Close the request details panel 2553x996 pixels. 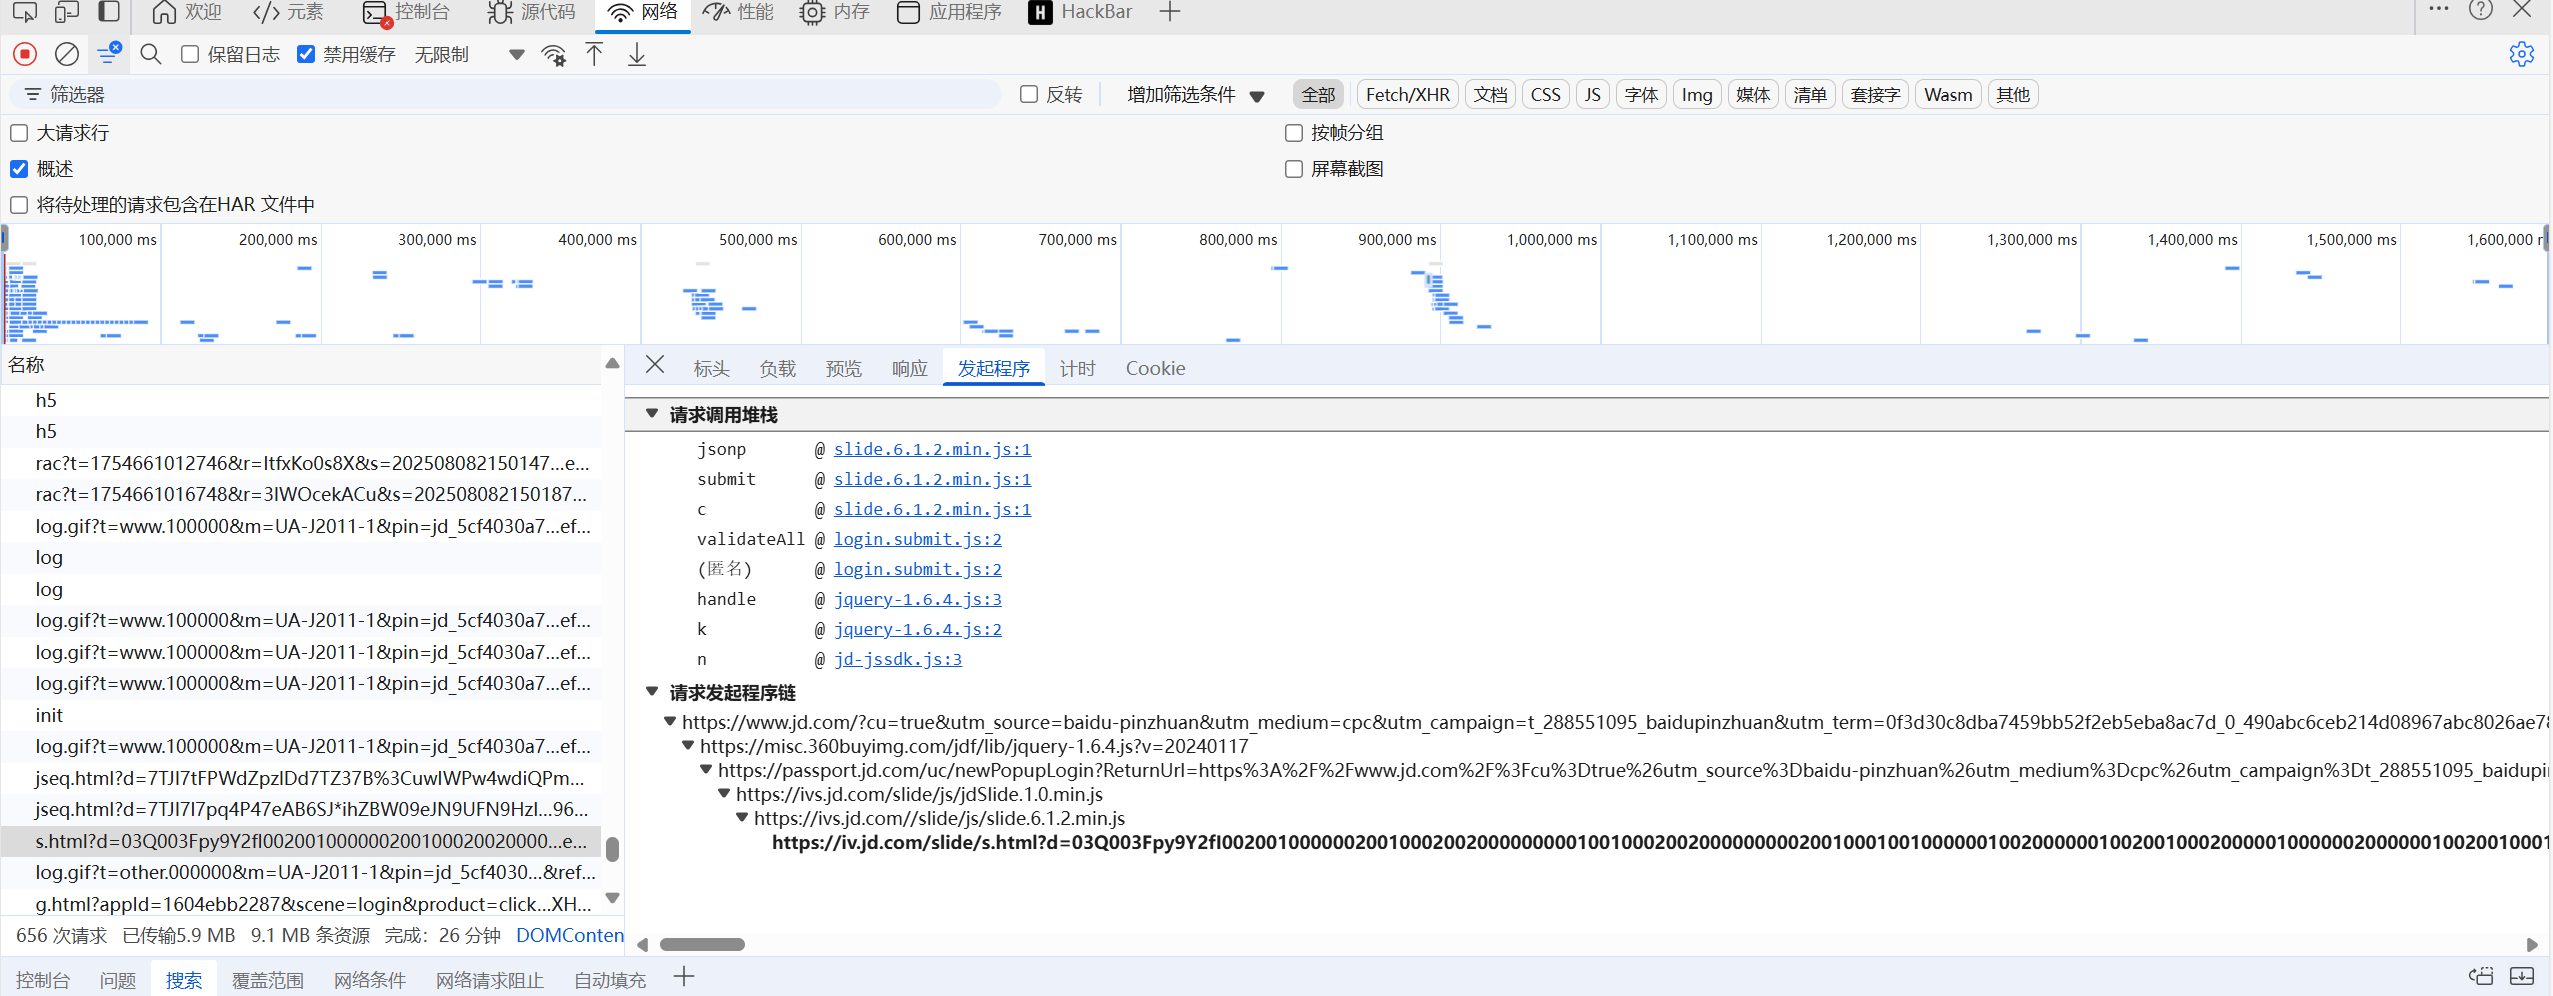(655, 365)
